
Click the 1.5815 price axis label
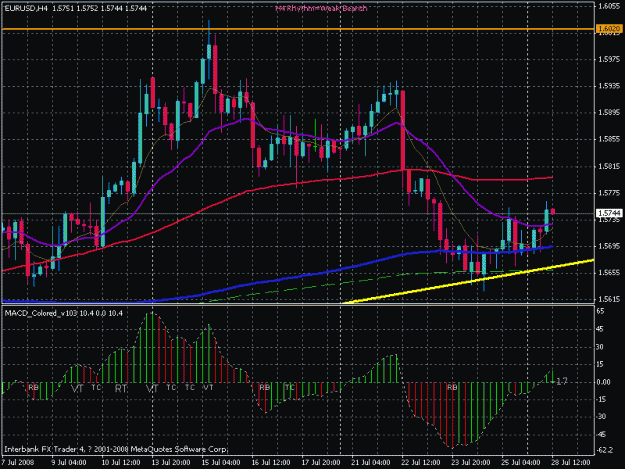point(609,166)
